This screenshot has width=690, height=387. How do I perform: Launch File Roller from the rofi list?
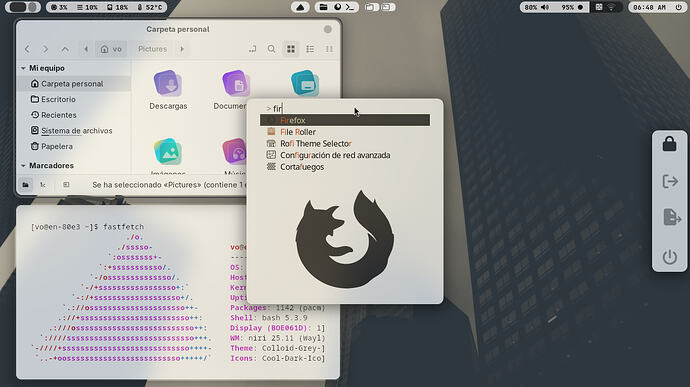pyautogui.click(x=345, y=132)
